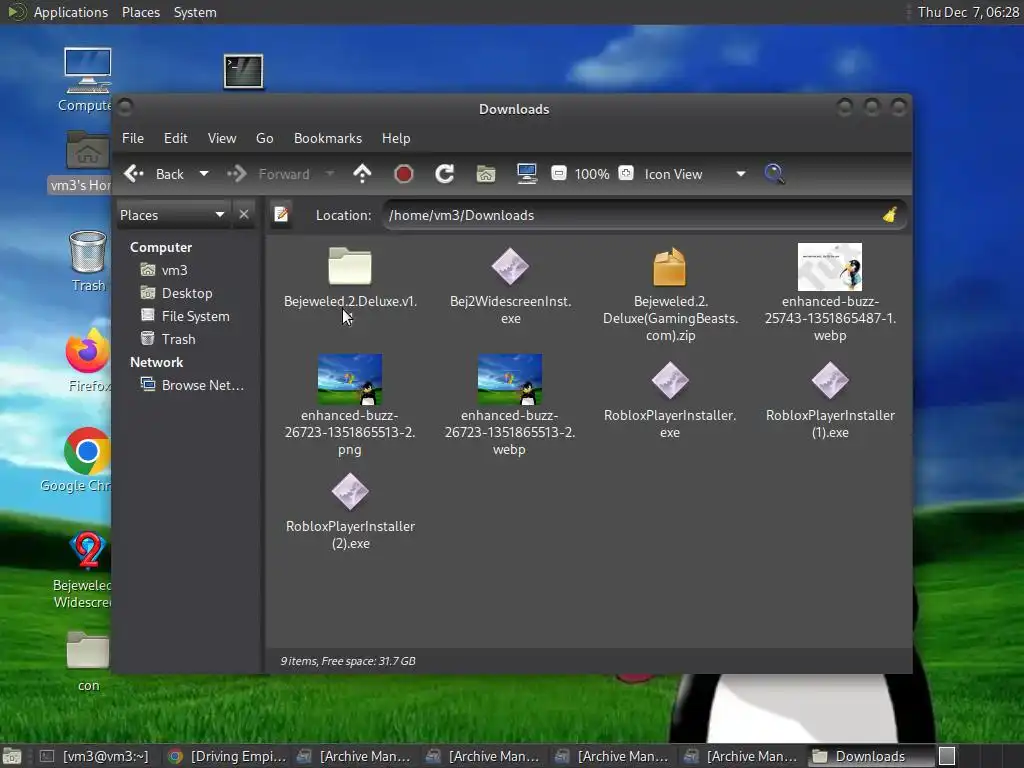
Task: Reload the Downloads folder
Action: 445,174
